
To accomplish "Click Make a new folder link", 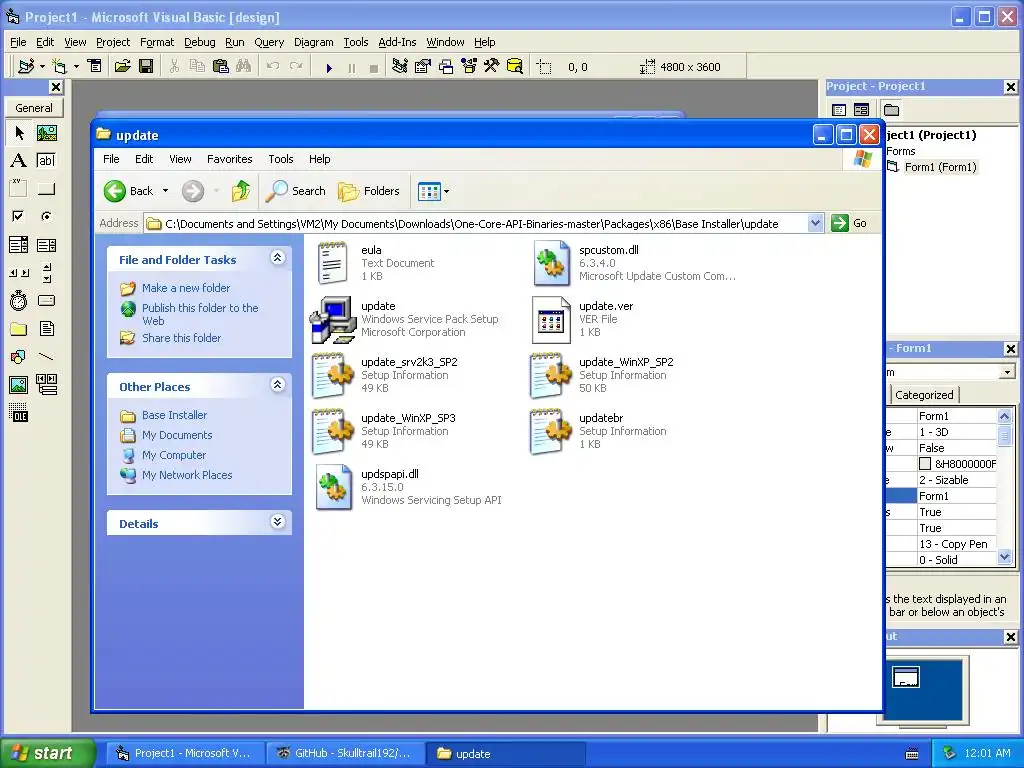I will click(186, 288).
